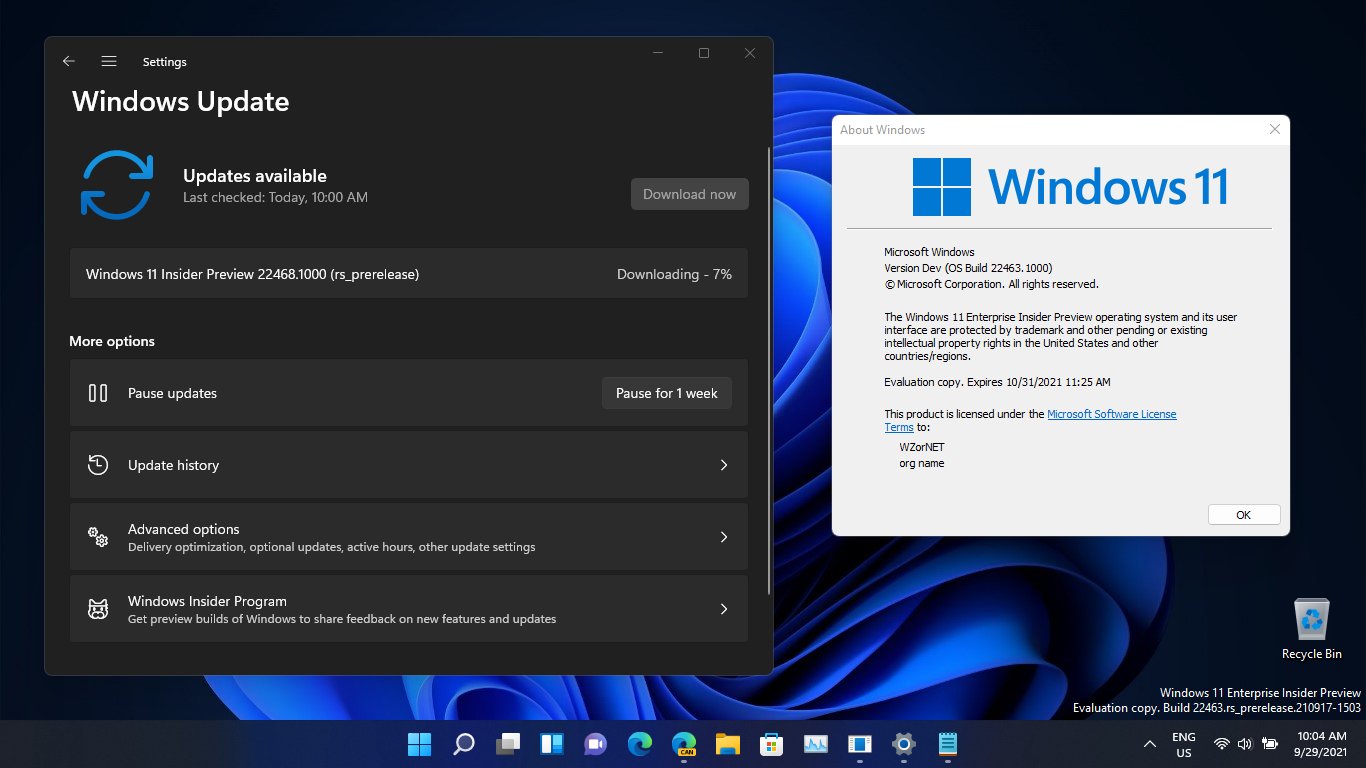Viewport: 1366px width, 768px height.
Task: Open the Start menu from the taskbar
Action: (419, 744)
